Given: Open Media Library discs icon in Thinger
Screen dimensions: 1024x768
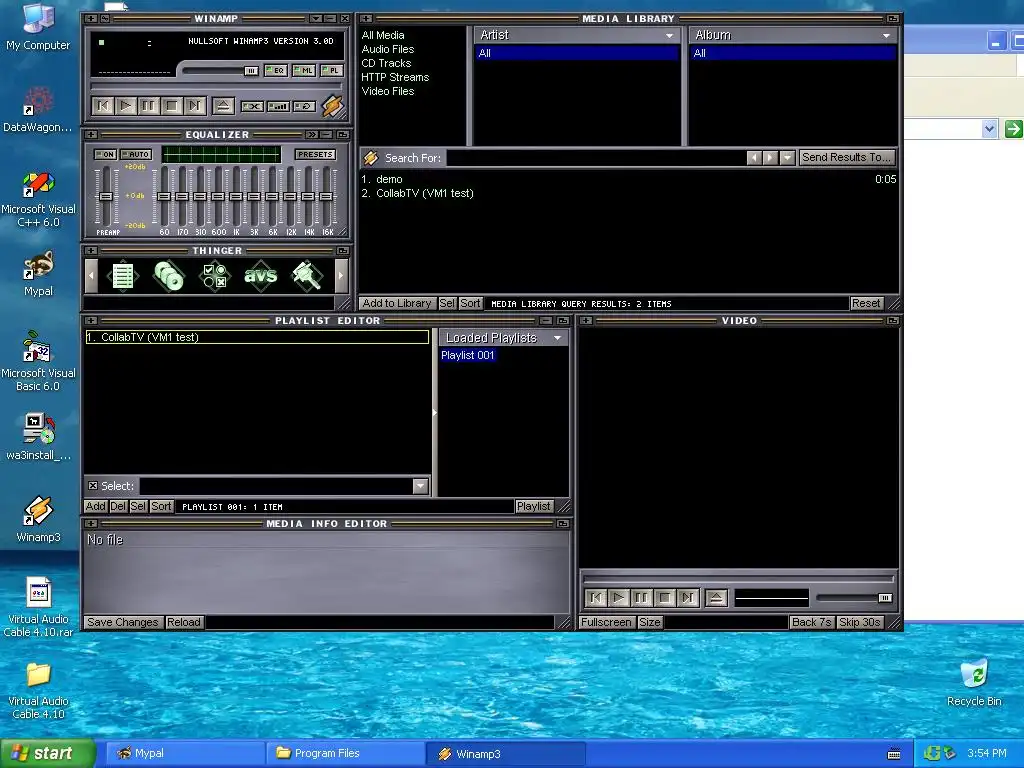Looking at the screenshot, I should [168, 276].
